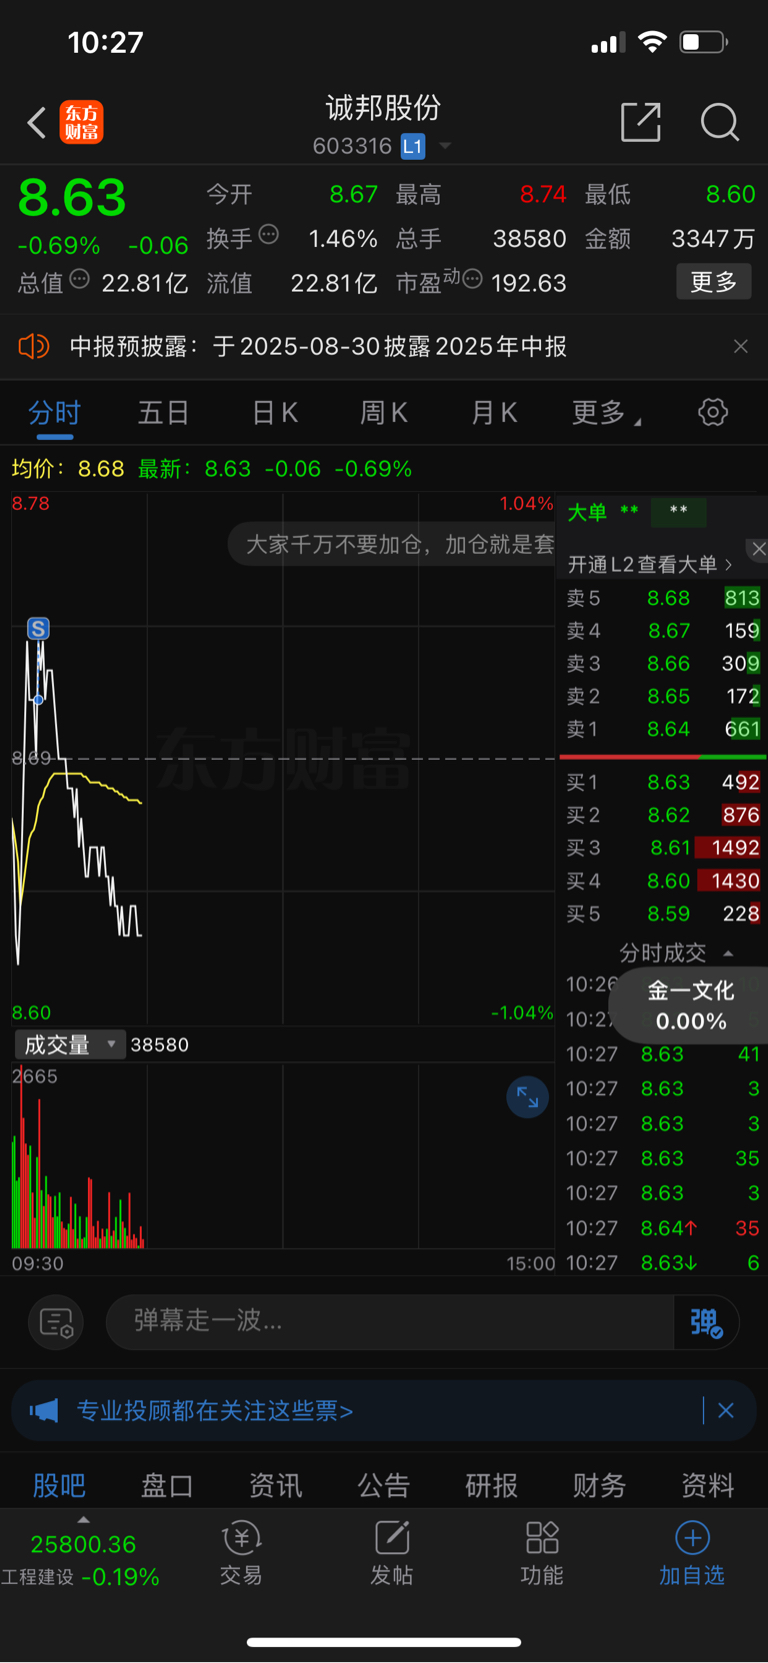Open 更多 quote details button

(714, 282)
